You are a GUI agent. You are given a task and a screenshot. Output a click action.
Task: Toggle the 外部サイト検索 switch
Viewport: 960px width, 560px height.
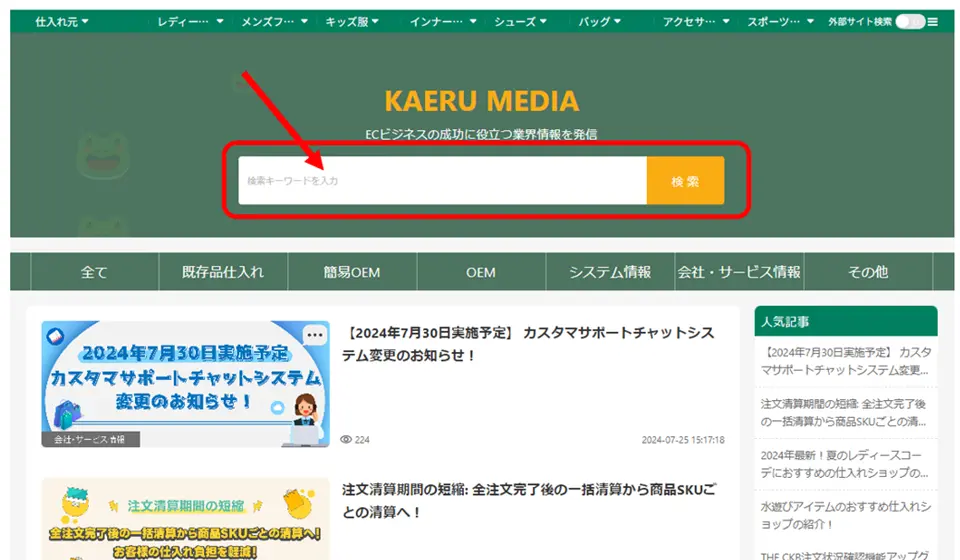(910, 22)
